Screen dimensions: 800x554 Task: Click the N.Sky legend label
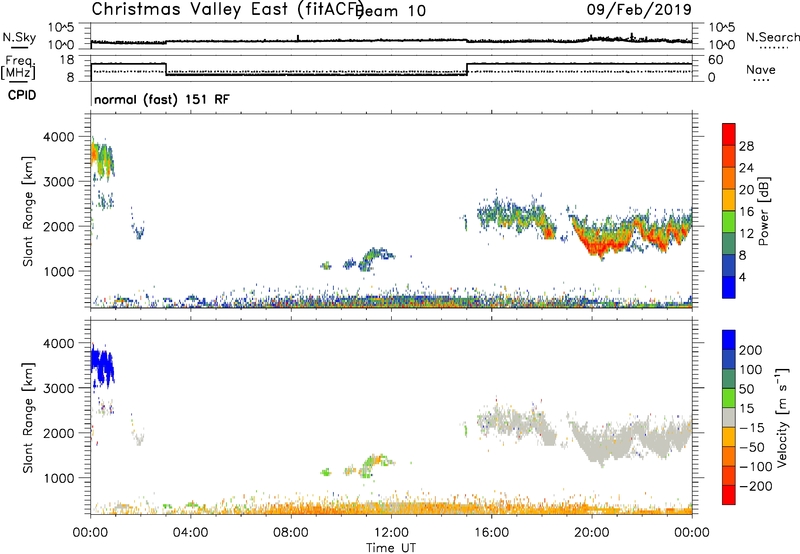(19, 37)
